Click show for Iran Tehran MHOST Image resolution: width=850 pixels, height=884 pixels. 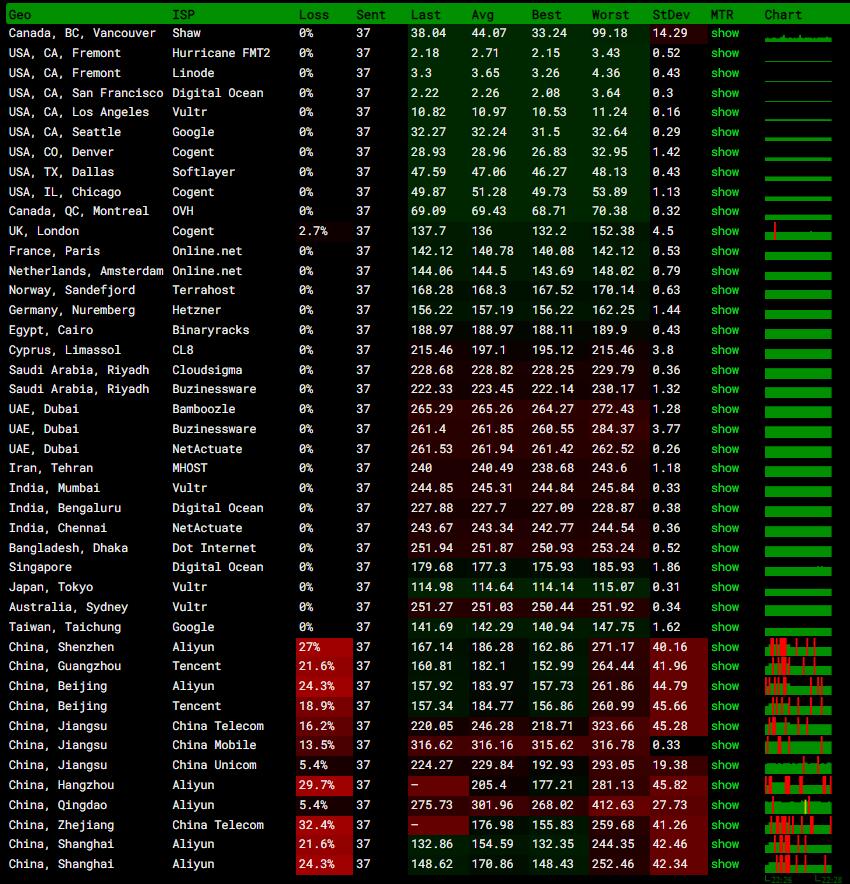click(x=725, y=468)
